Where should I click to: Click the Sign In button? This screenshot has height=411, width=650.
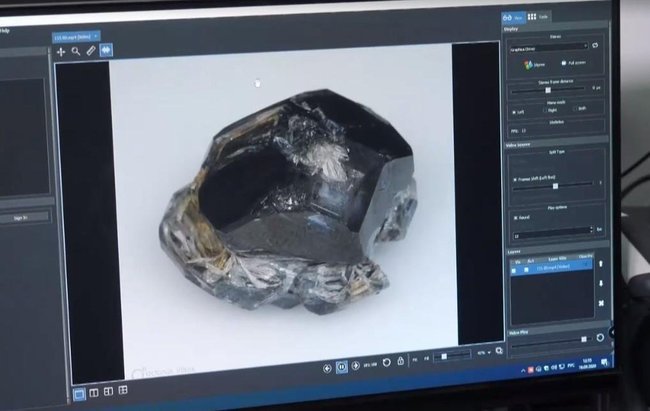(x=22, y=216)
